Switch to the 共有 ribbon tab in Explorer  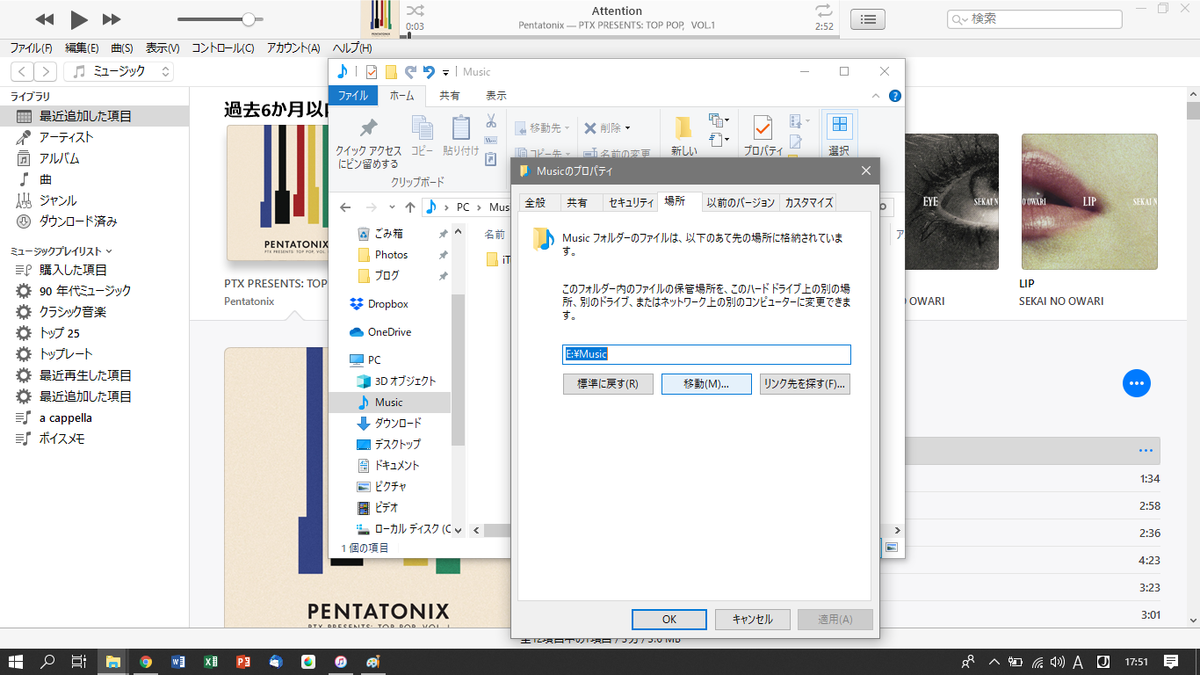click(x=450, y=96)
